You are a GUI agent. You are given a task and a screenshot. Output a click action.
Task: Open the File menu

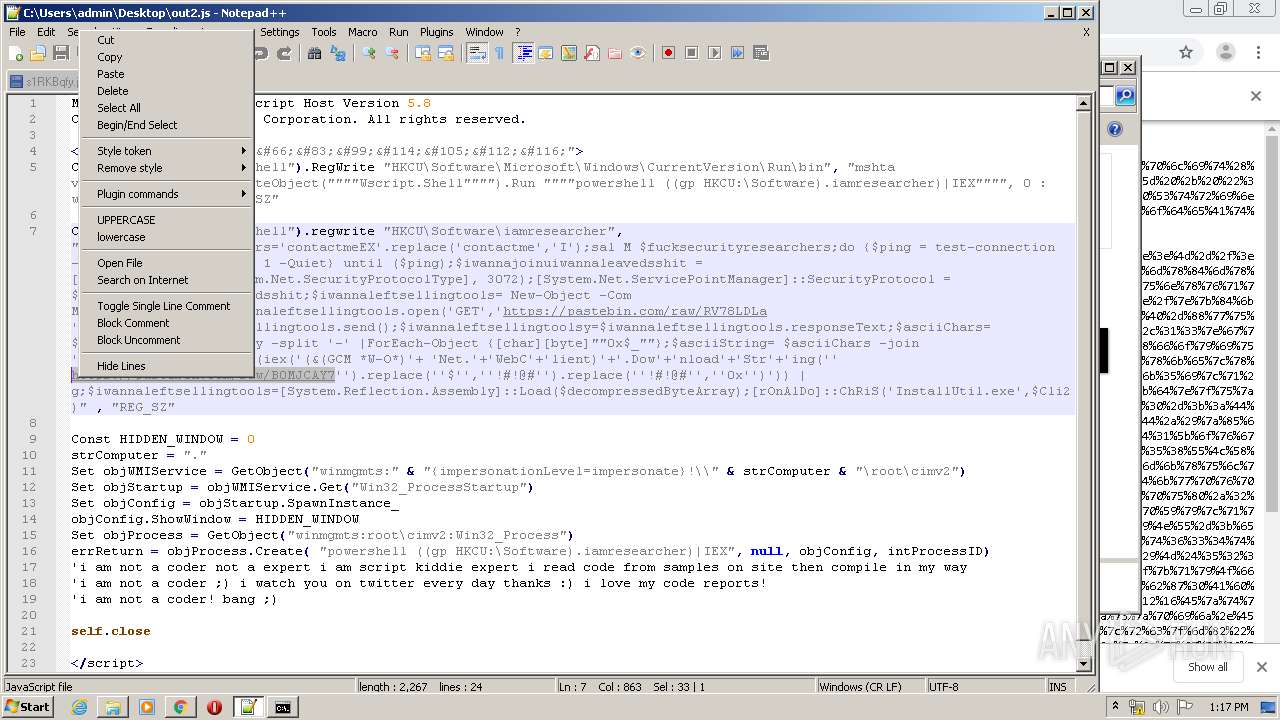pos(17,32)
